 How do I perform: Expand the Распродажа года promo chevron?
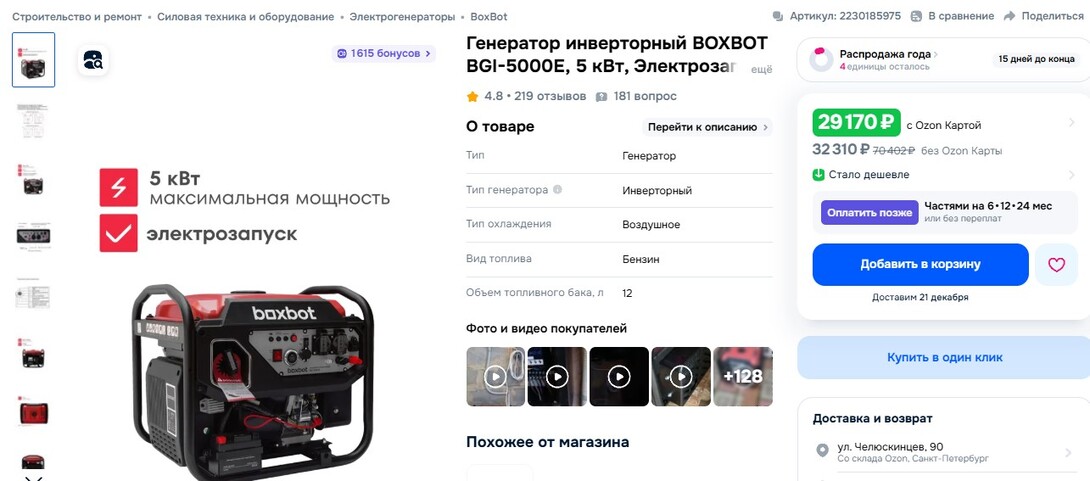click(x=936, y=54)
